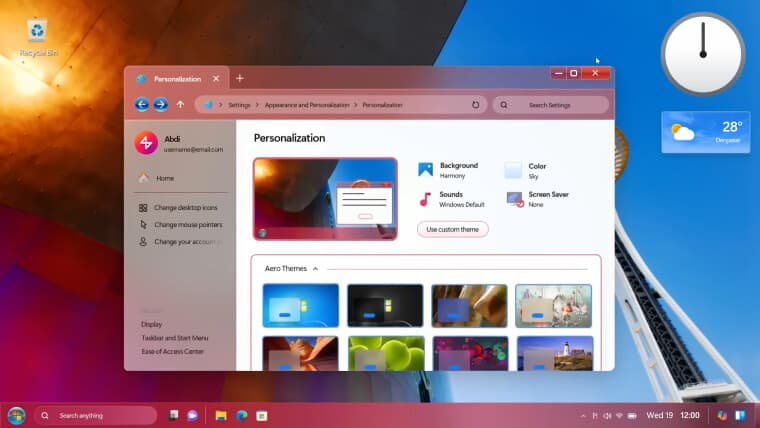
Task: Open Microsoft Store from the taskbar
Action: pos(262,416)
